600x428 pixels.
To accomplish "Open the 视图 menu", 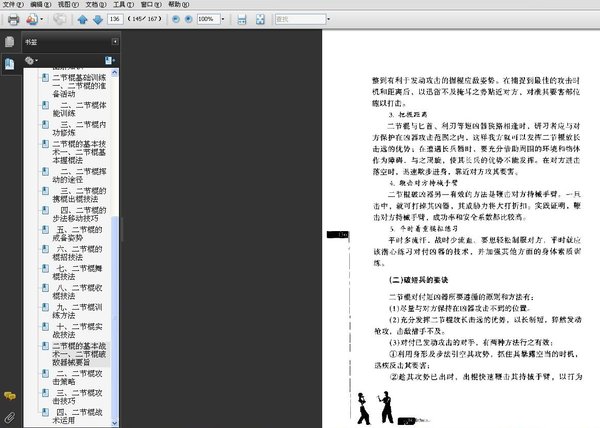I will [68, 4].
